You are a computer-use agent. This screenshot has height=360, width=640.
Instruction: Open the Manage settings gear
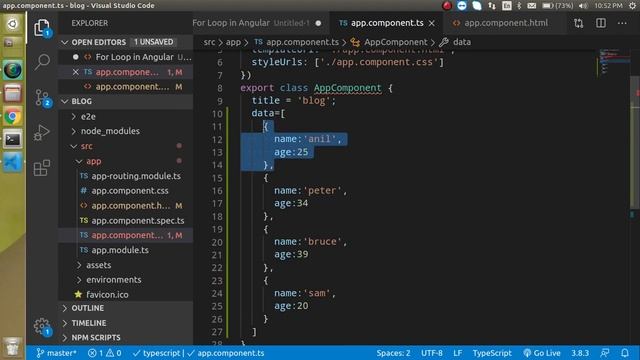42,326
